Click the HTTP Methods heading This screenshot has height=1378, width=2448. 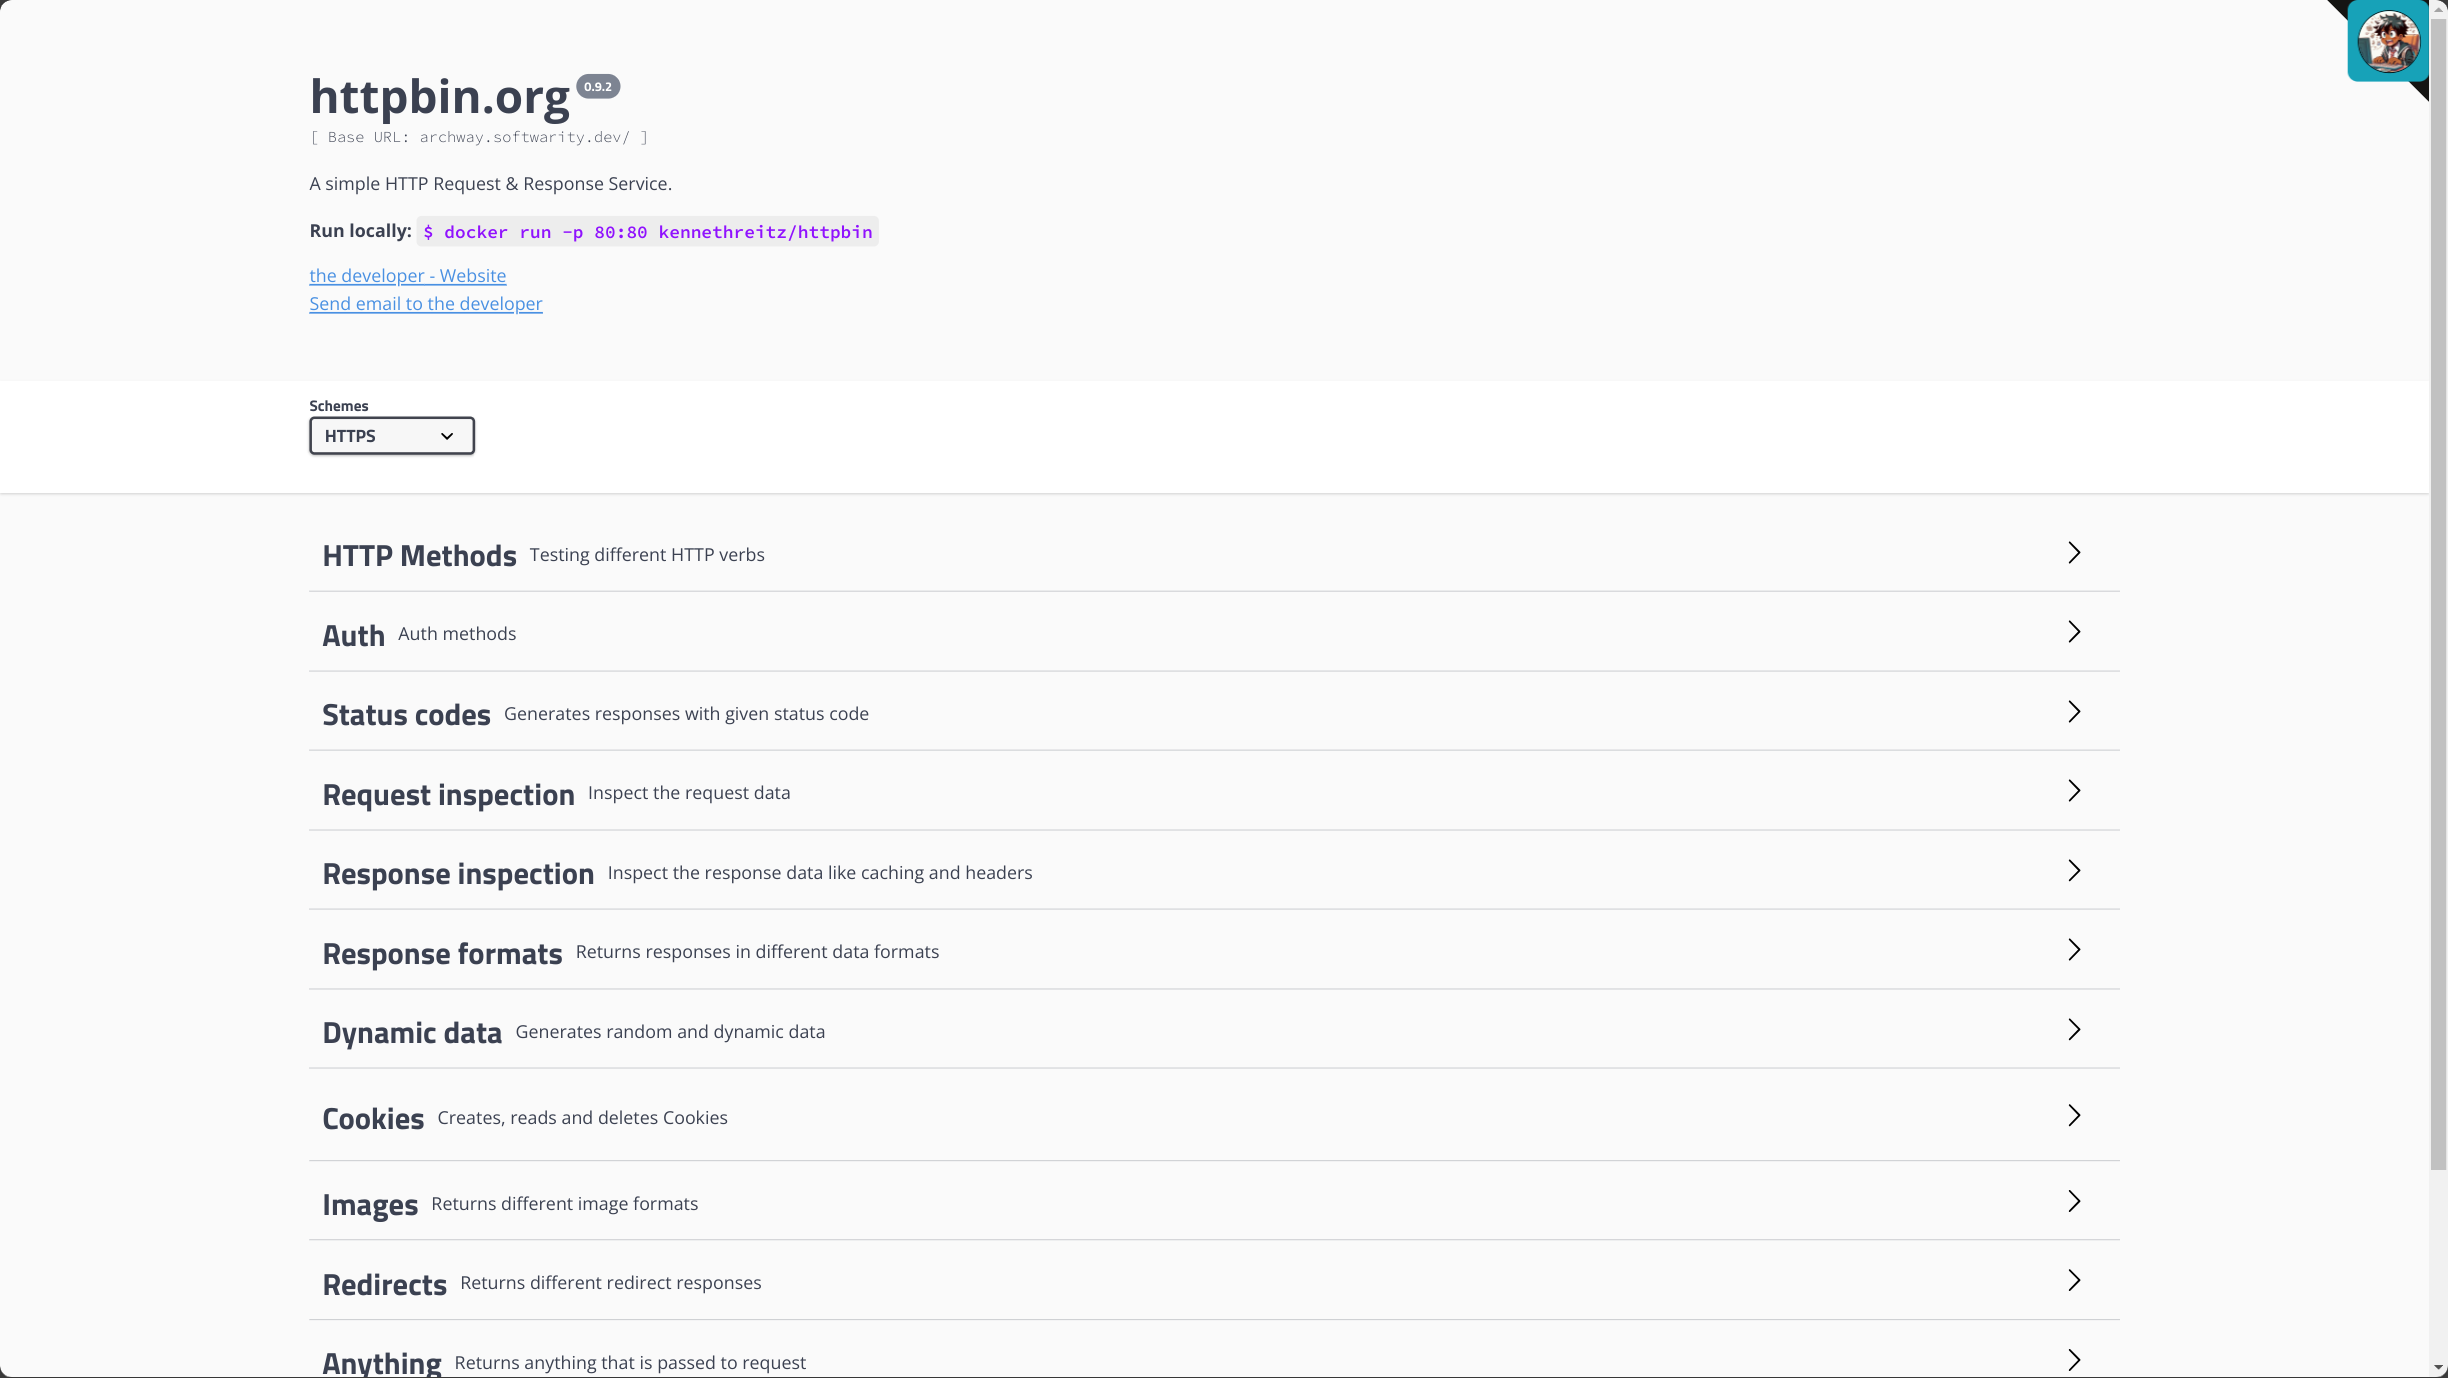pyautogui.click(x=419, y=556)
